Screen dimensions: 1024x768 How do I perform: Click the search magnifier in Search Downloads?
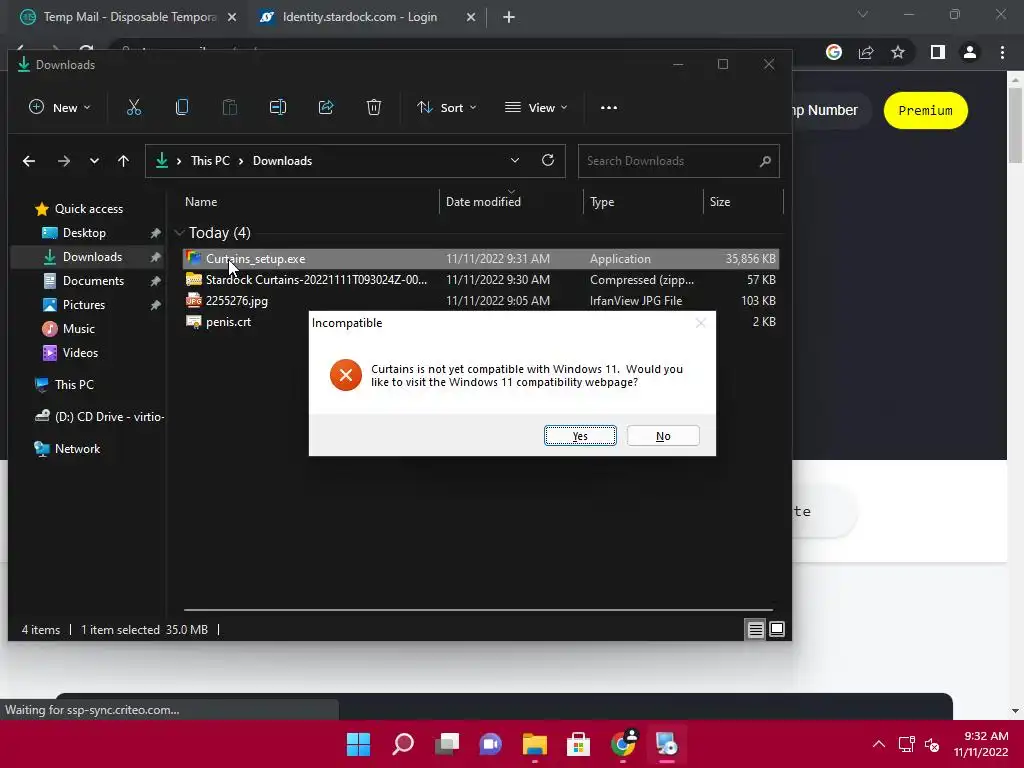point(765,161)
